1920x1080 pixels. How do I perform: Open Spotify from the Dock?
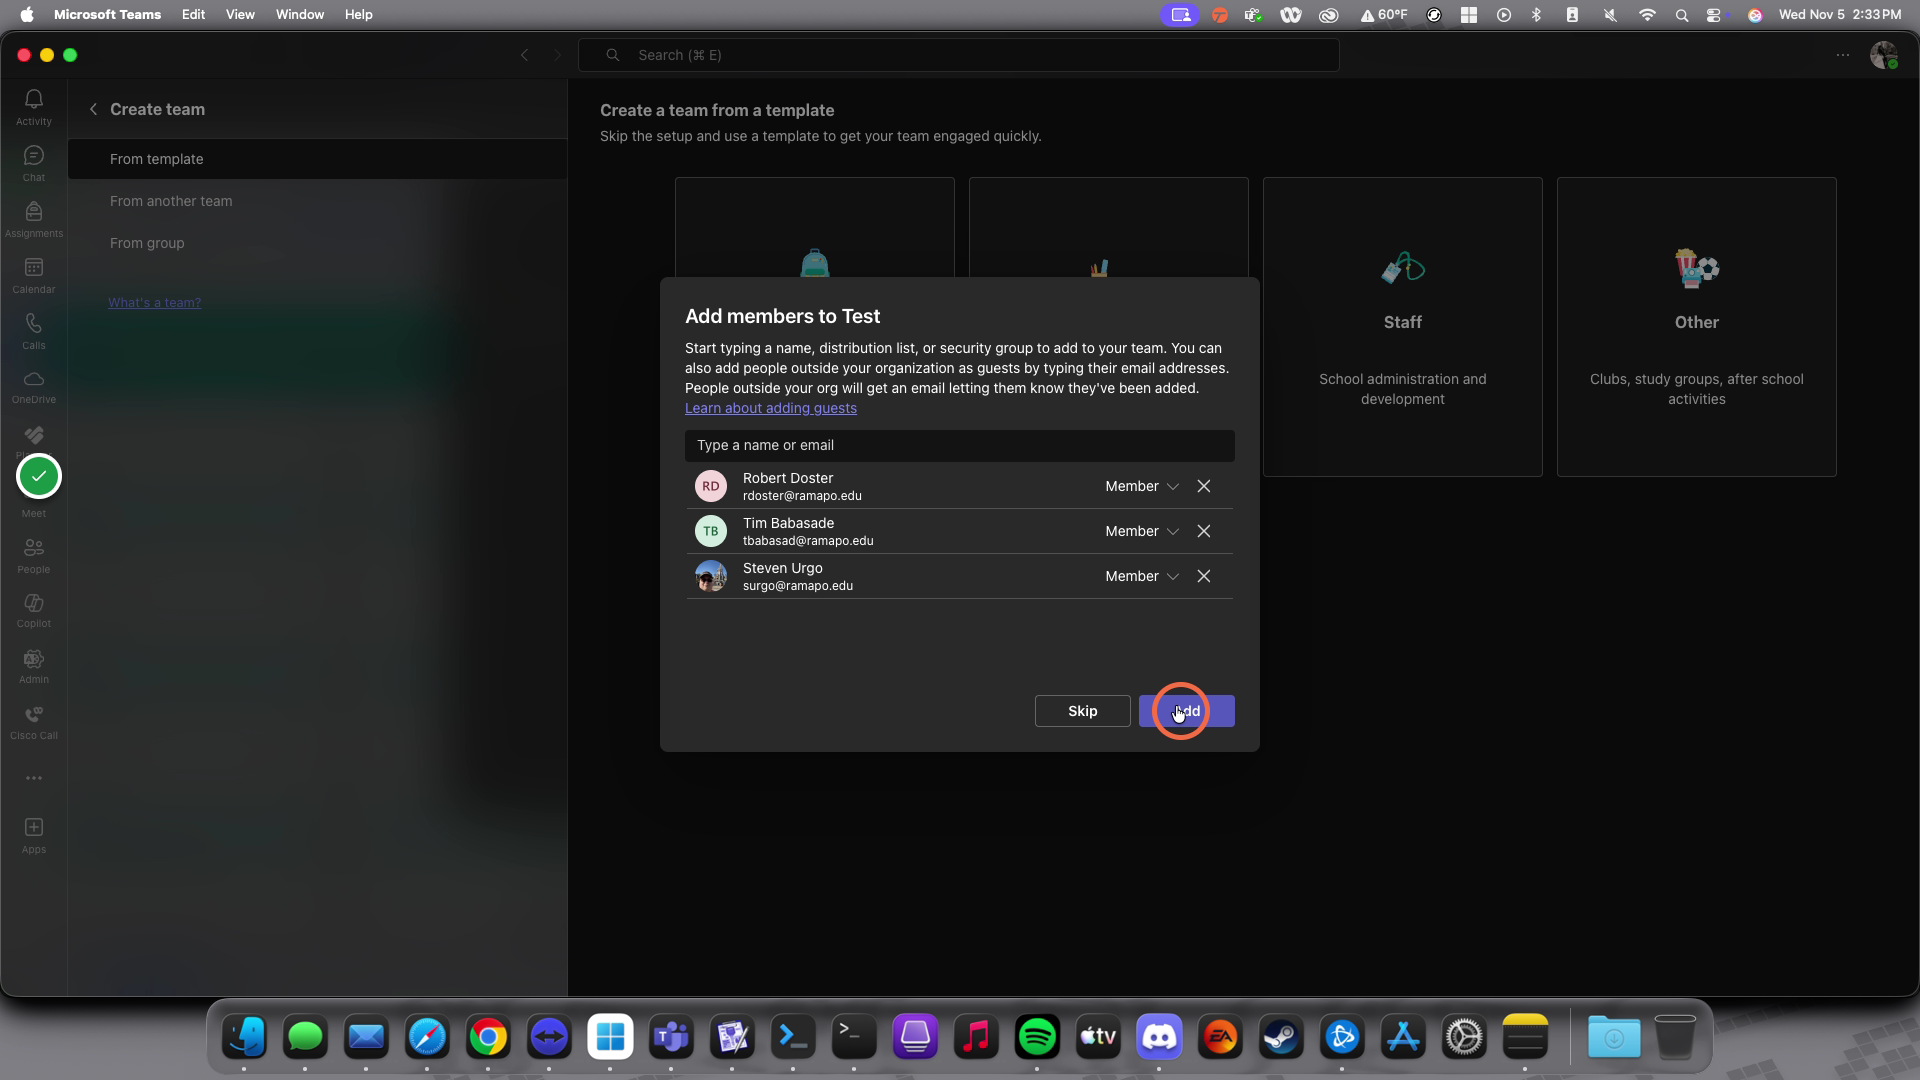click(1037, 1037)
